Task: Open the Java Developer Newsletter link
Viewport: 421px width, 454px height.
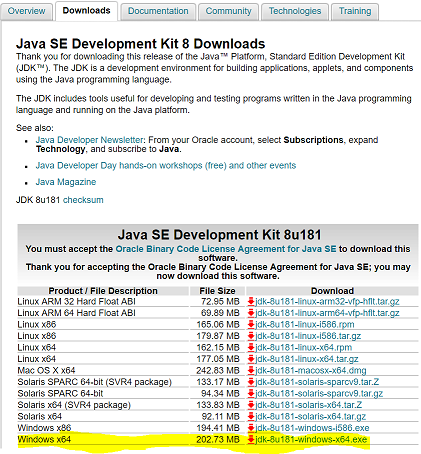Action: pos(90,140)
